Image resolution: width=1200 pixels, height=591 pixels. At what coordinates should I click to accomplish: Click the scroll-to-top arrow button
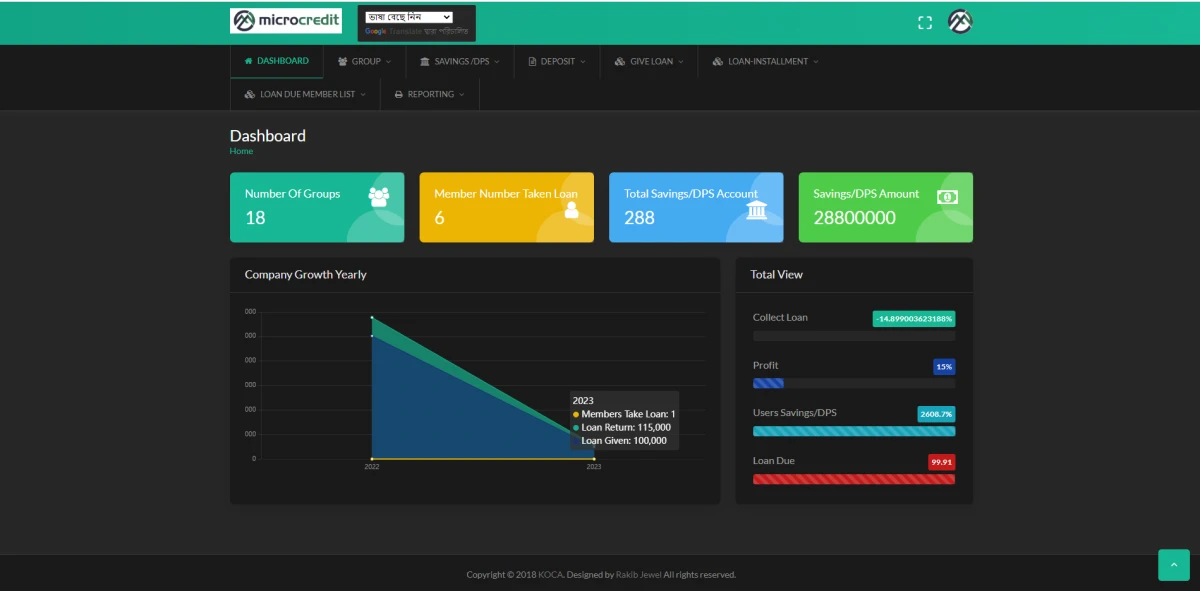pyautogui.click(x=1174, y=565)
